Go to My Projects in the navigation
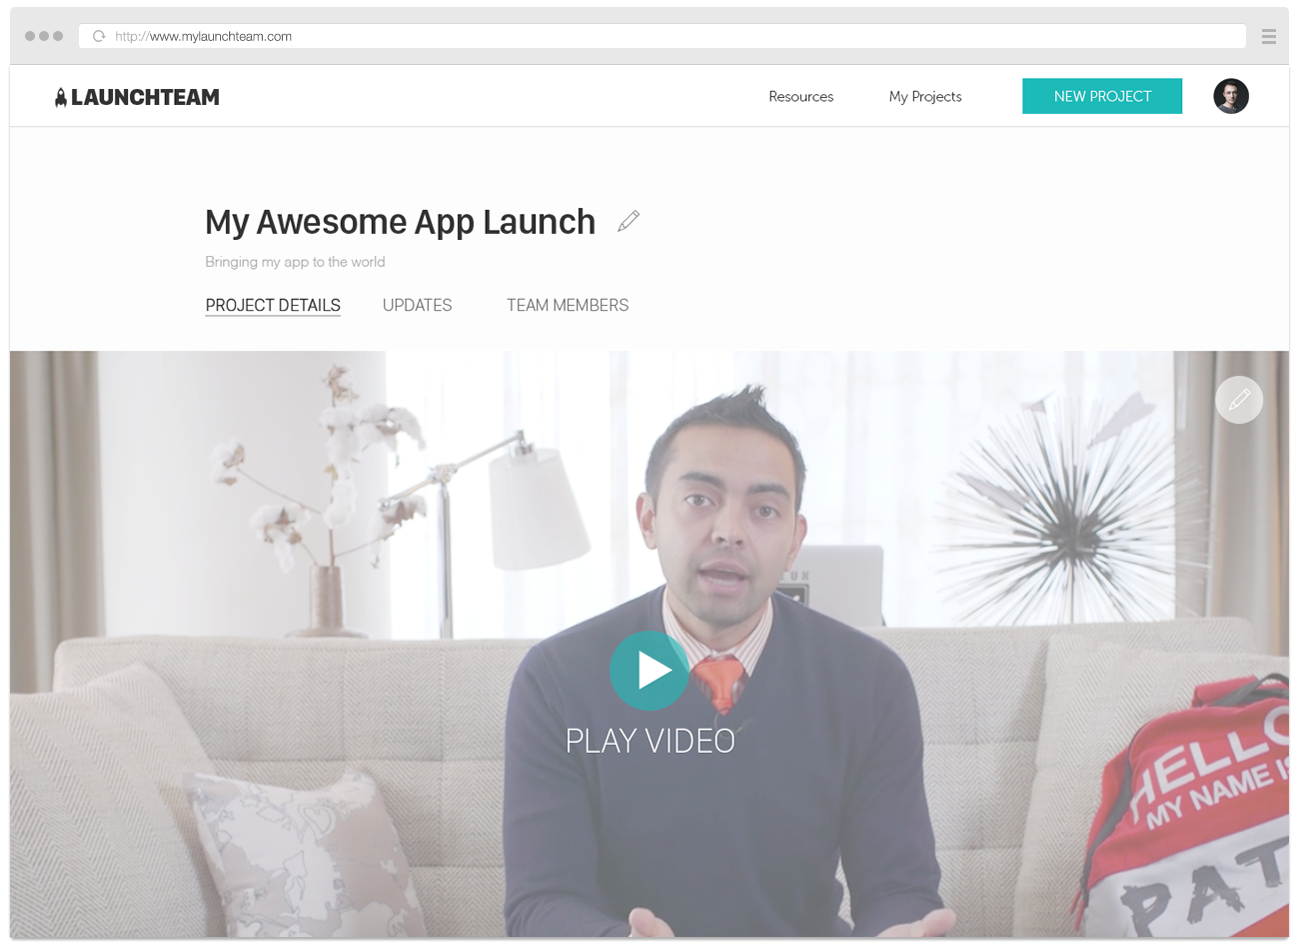This screenshot has width=1300, height=950. (925, 96)
